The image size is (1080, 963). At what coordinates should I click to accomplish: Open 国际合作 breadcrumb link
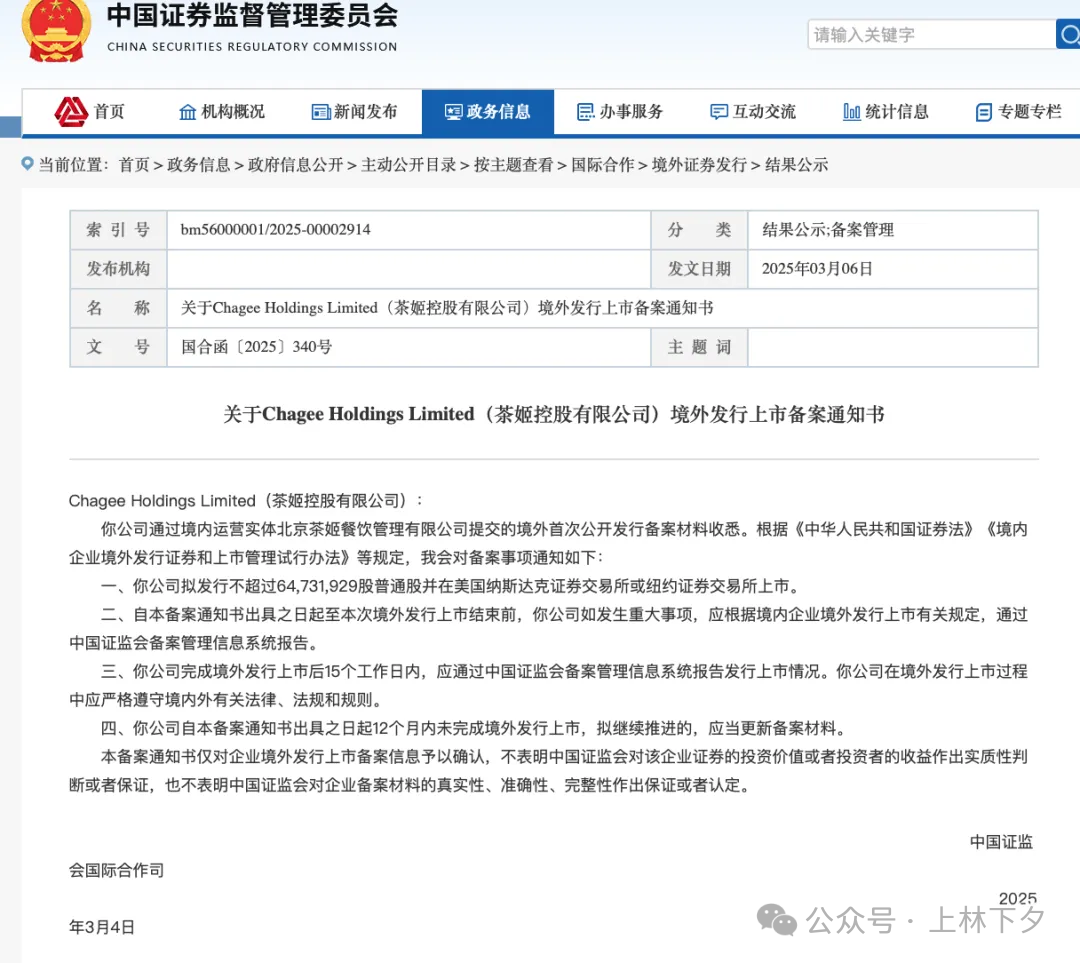602,165
